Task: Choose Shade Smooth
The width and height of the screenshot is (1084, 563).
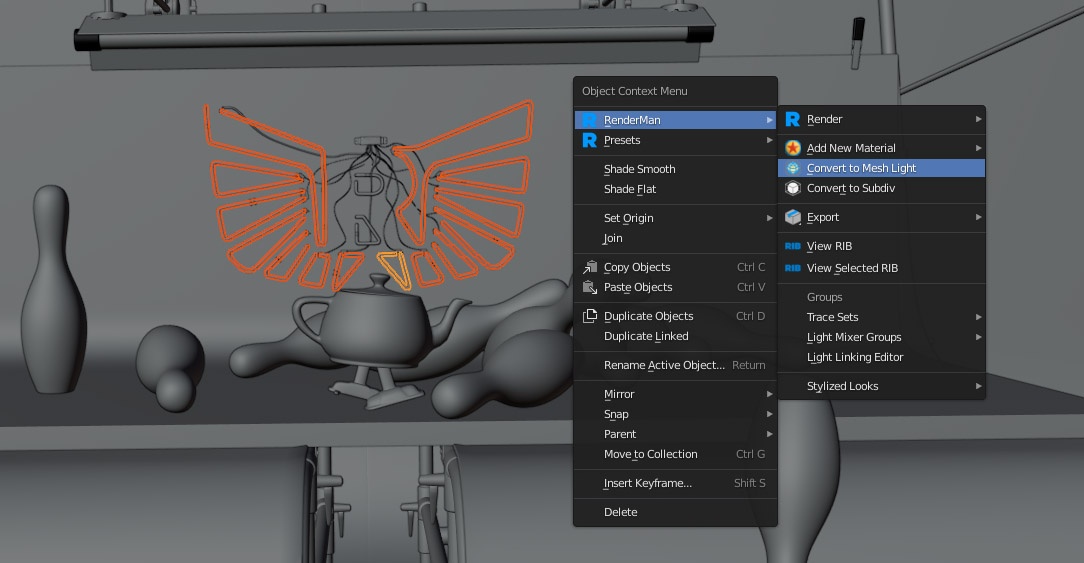Action: tap(639, 169)
